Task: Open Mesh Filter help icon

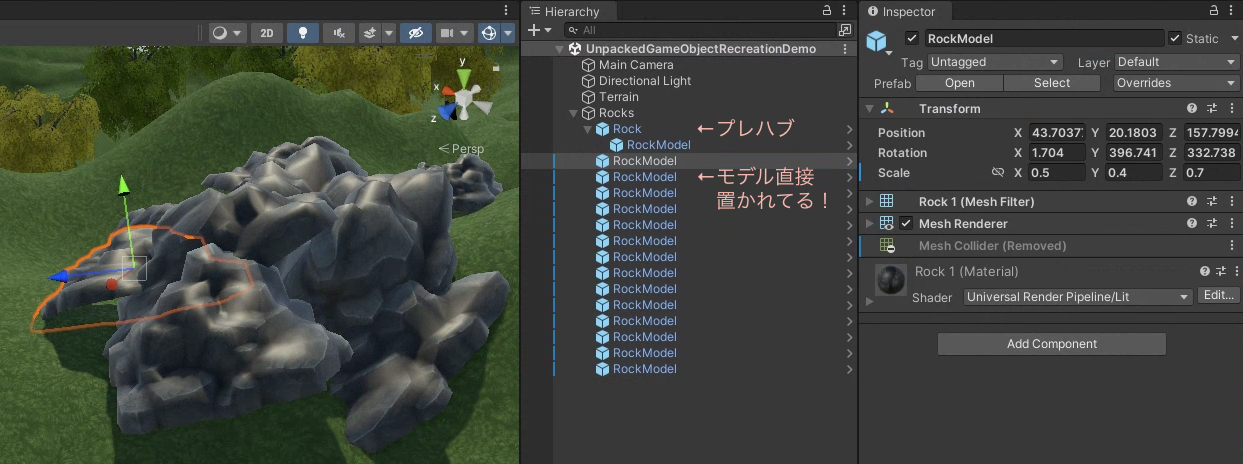Action: tap(1192, 201)
